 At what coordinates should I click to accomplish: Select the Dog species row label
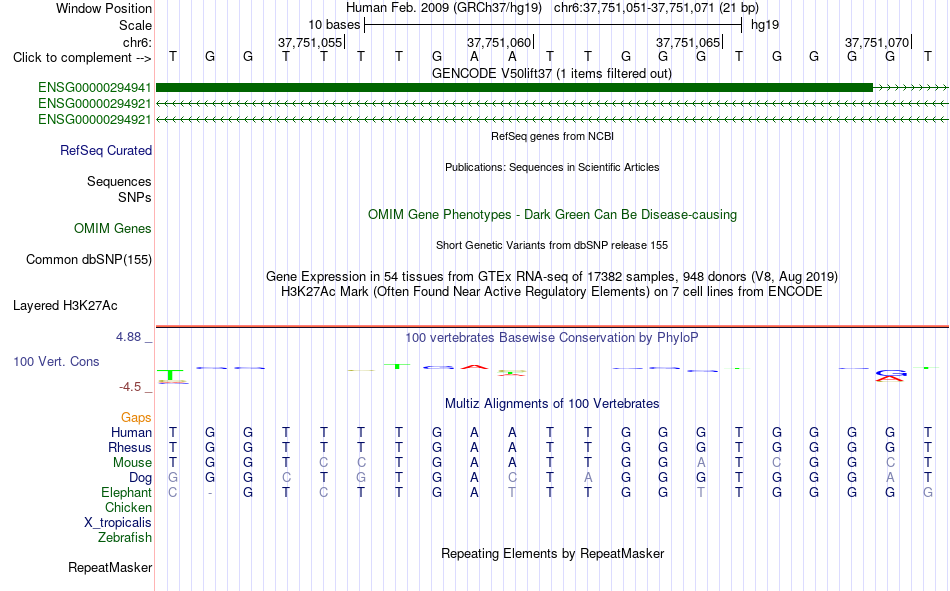click(140, 478)
